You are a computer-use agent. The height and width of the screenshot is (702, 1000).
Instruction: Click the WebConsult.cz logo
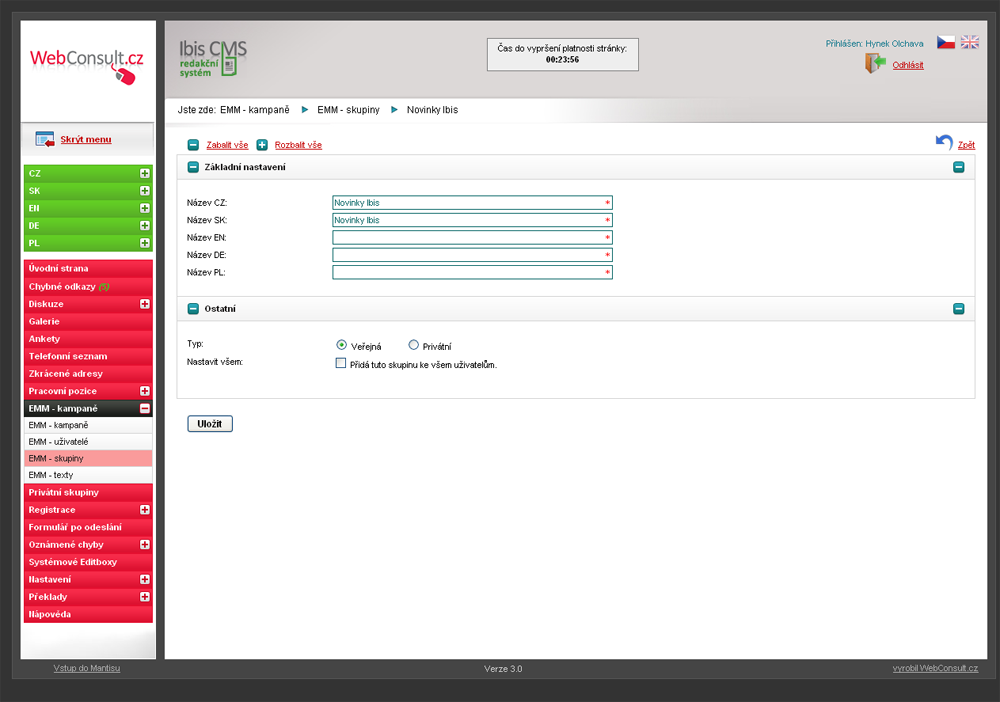(87, 66)
